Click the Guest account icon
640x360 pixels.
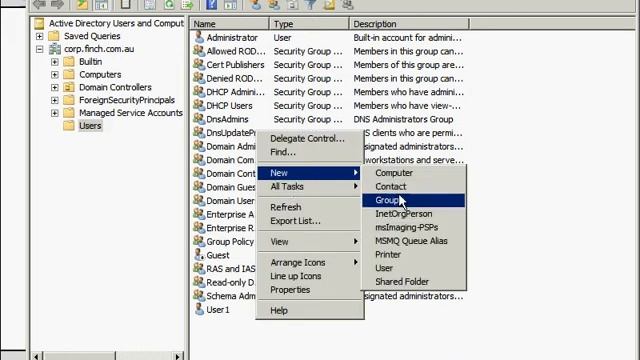click(x=199, y=255)
